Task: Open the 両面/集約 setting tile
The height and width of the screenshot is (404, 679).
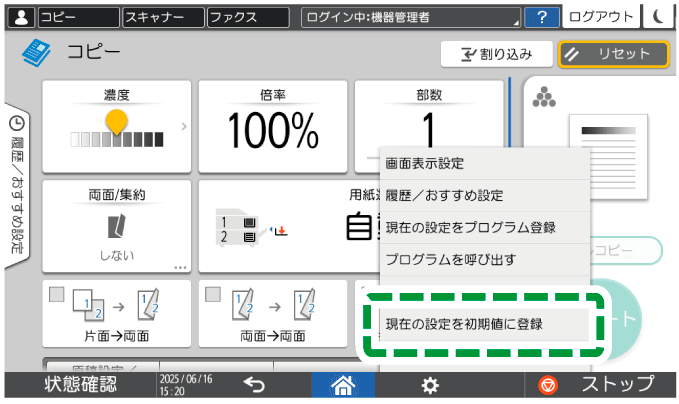Action: pyautogui.click(x=116, y=226)
